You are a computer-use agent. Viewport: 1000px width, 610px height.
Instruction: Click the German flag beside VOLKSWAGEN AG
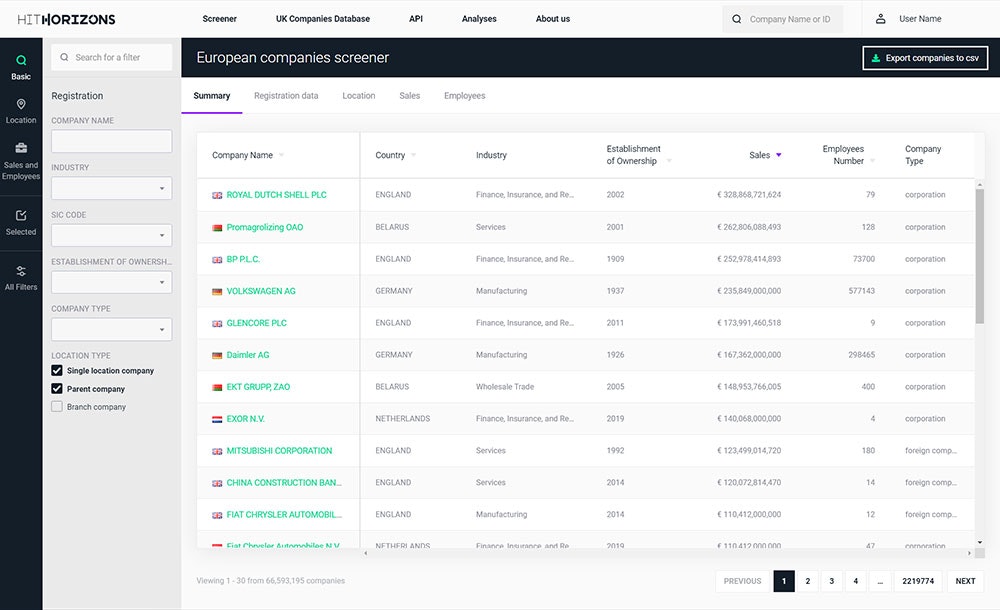(x=217, y=291)
